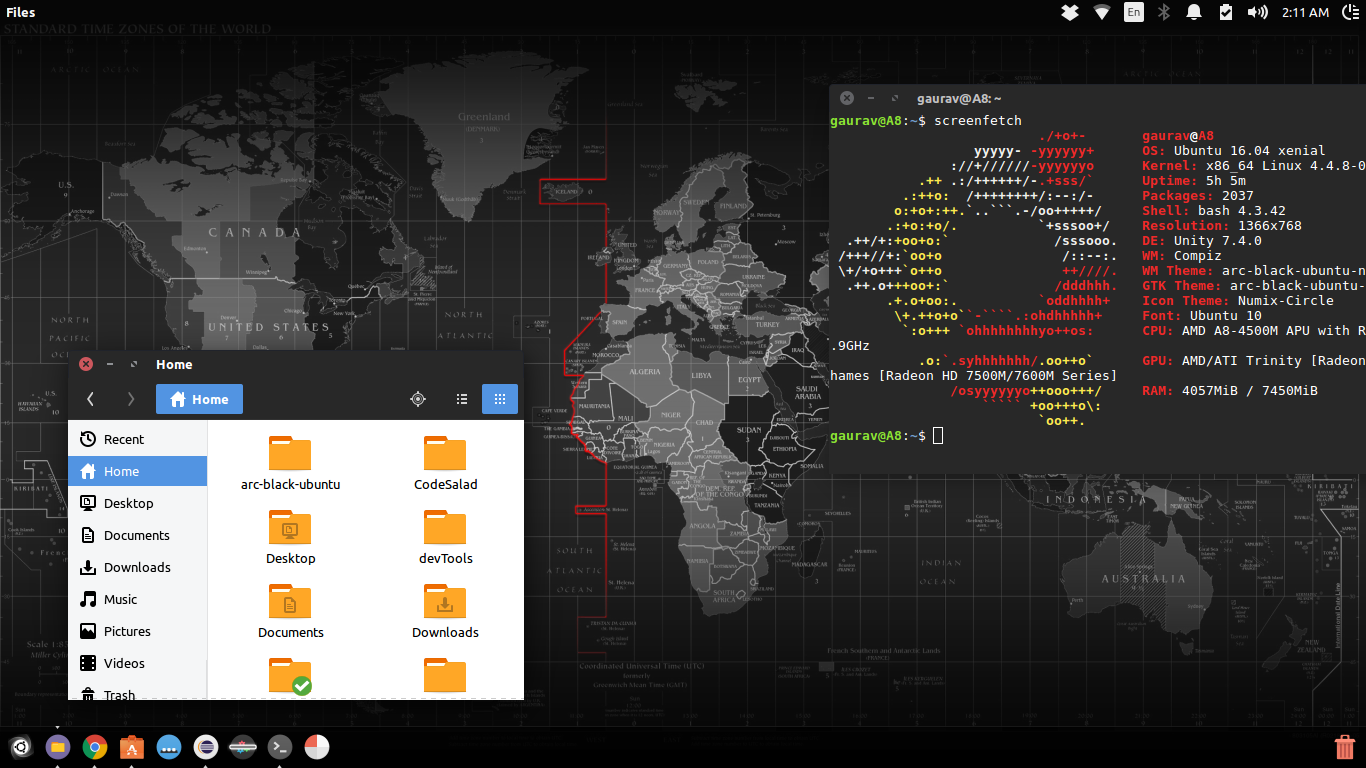Open the En keyboard layout menu
Screen dimensions: 1366x768
coord(1133,11)
